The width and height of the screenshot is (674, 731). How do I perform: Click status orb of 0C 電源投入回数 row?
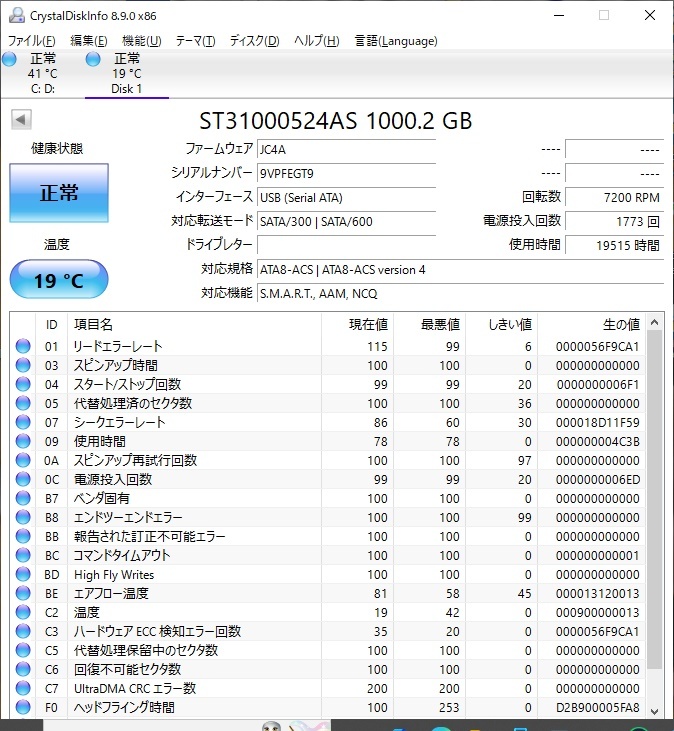tap(23, 479)
